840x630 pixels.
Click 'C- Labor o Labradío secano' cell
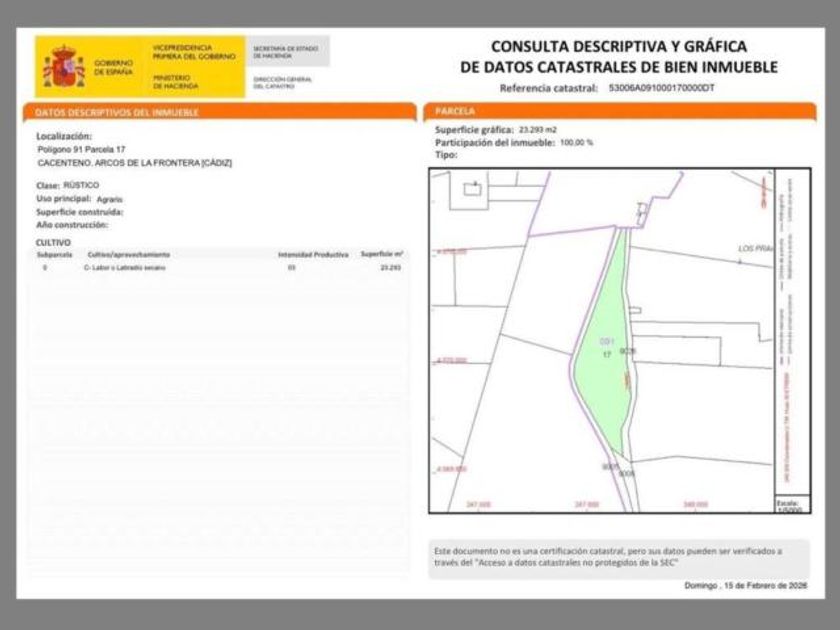tap(125, 267)
